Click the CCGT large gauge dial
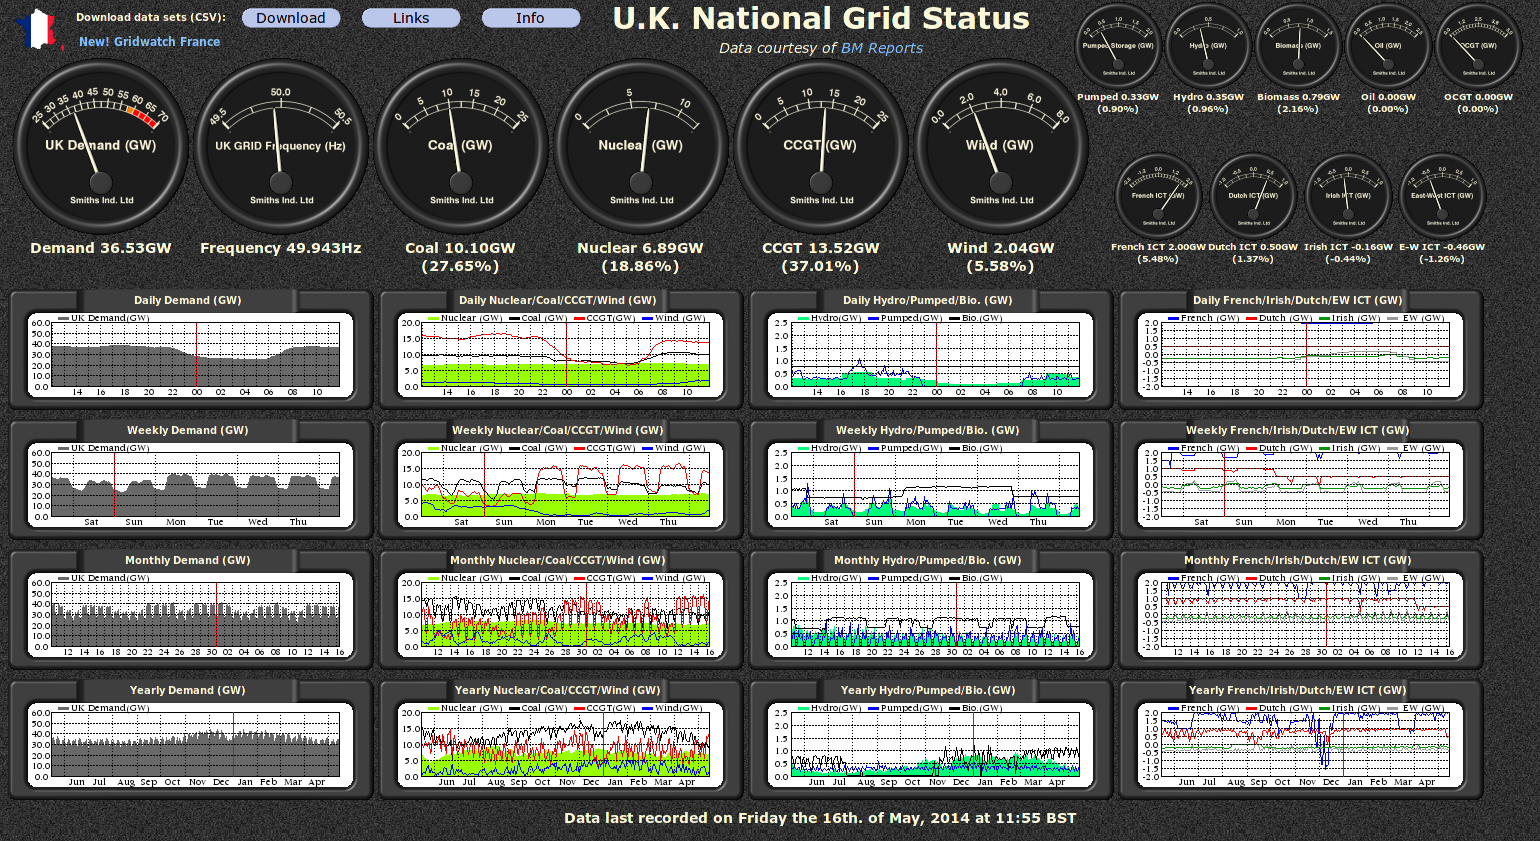The image size is (1540, 841). 821,147
